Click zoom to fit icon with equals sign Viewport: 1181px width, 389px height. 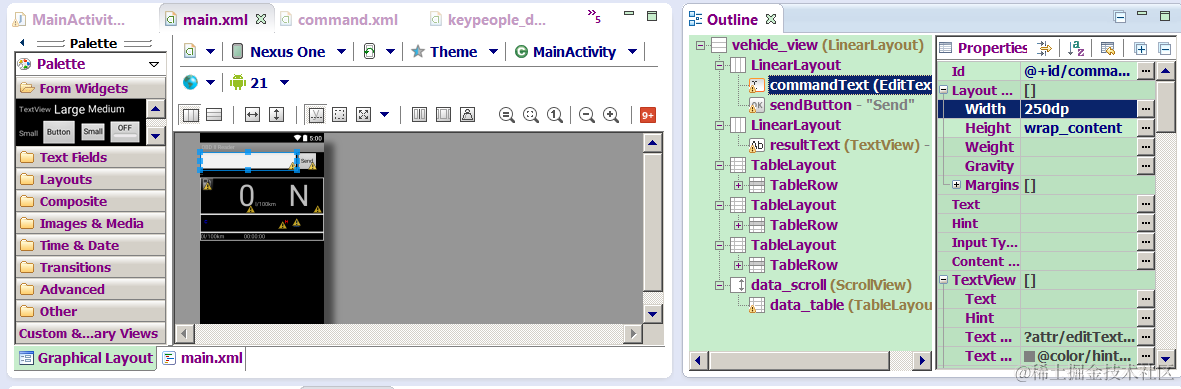click(507, 115)
